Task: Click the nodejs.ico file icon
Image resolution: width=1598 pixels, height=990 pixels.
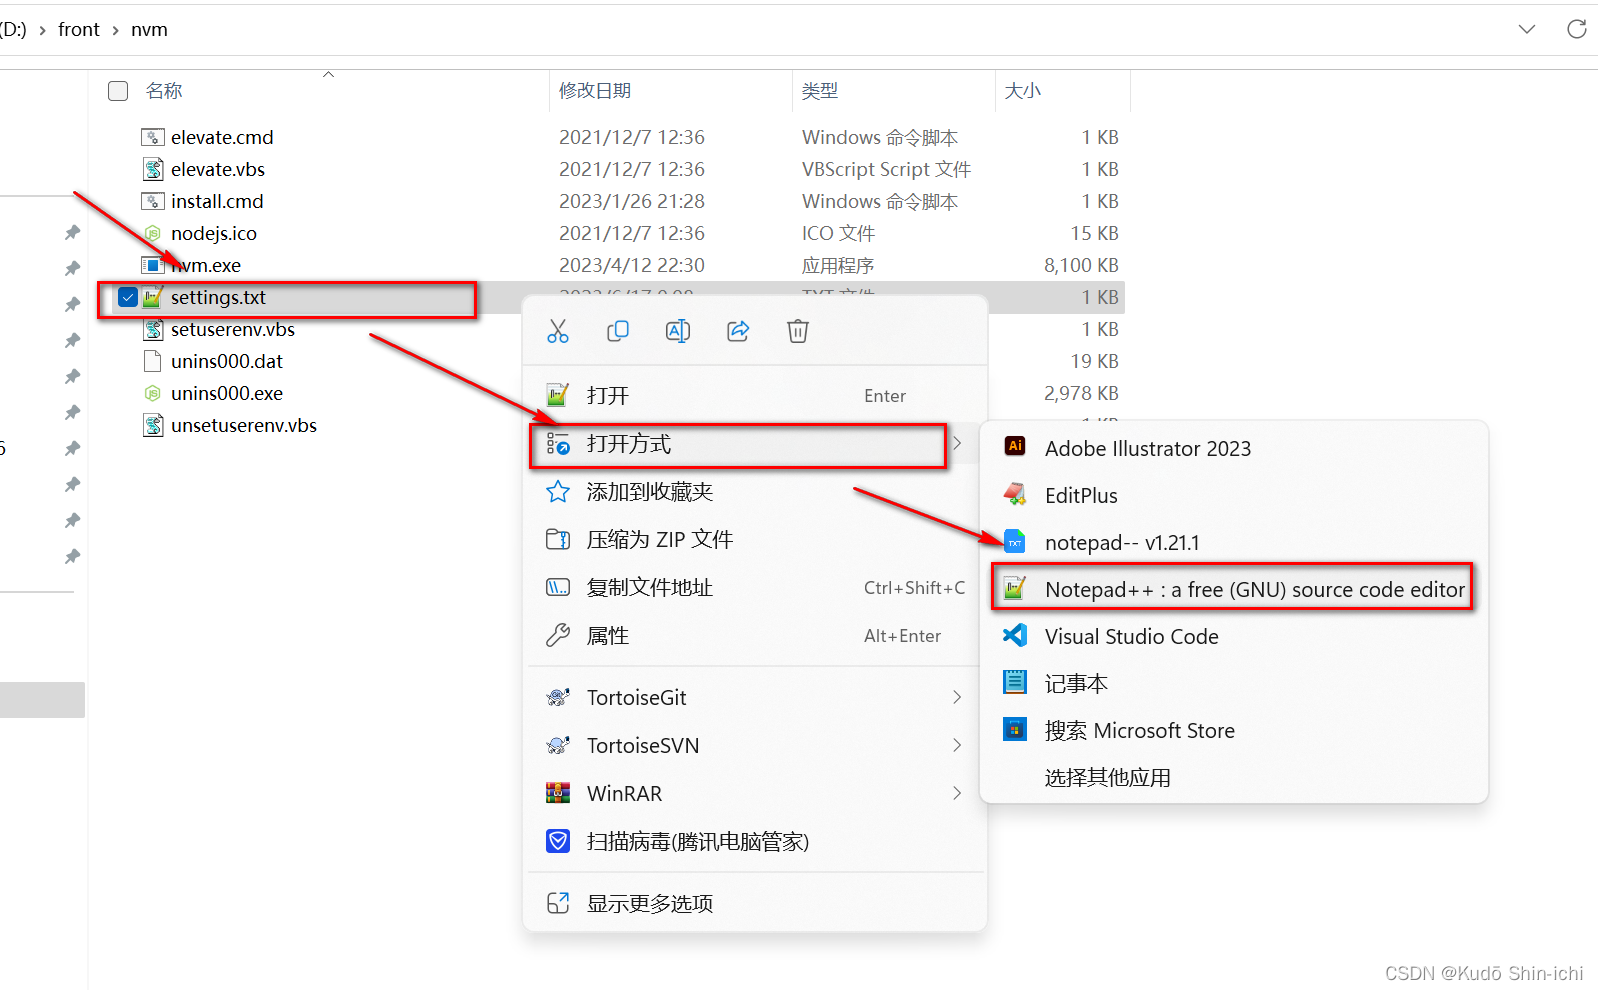Action: pos(152,233)
